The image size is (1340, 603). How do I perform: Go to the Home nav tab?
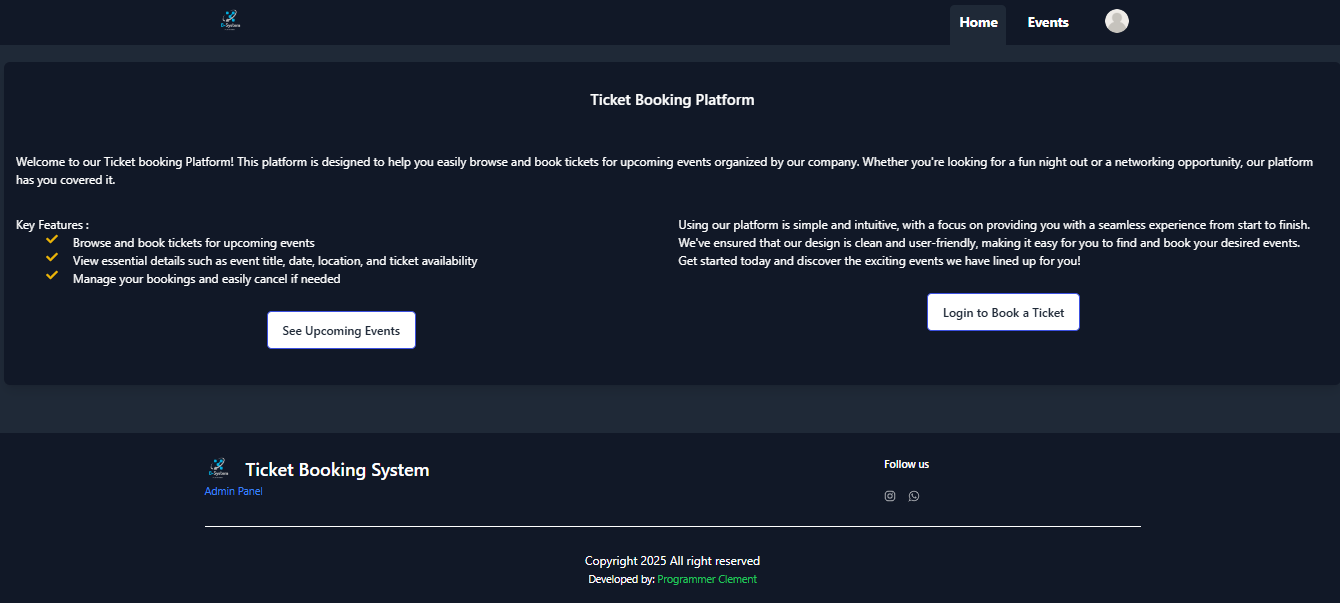tap(978, 23)
